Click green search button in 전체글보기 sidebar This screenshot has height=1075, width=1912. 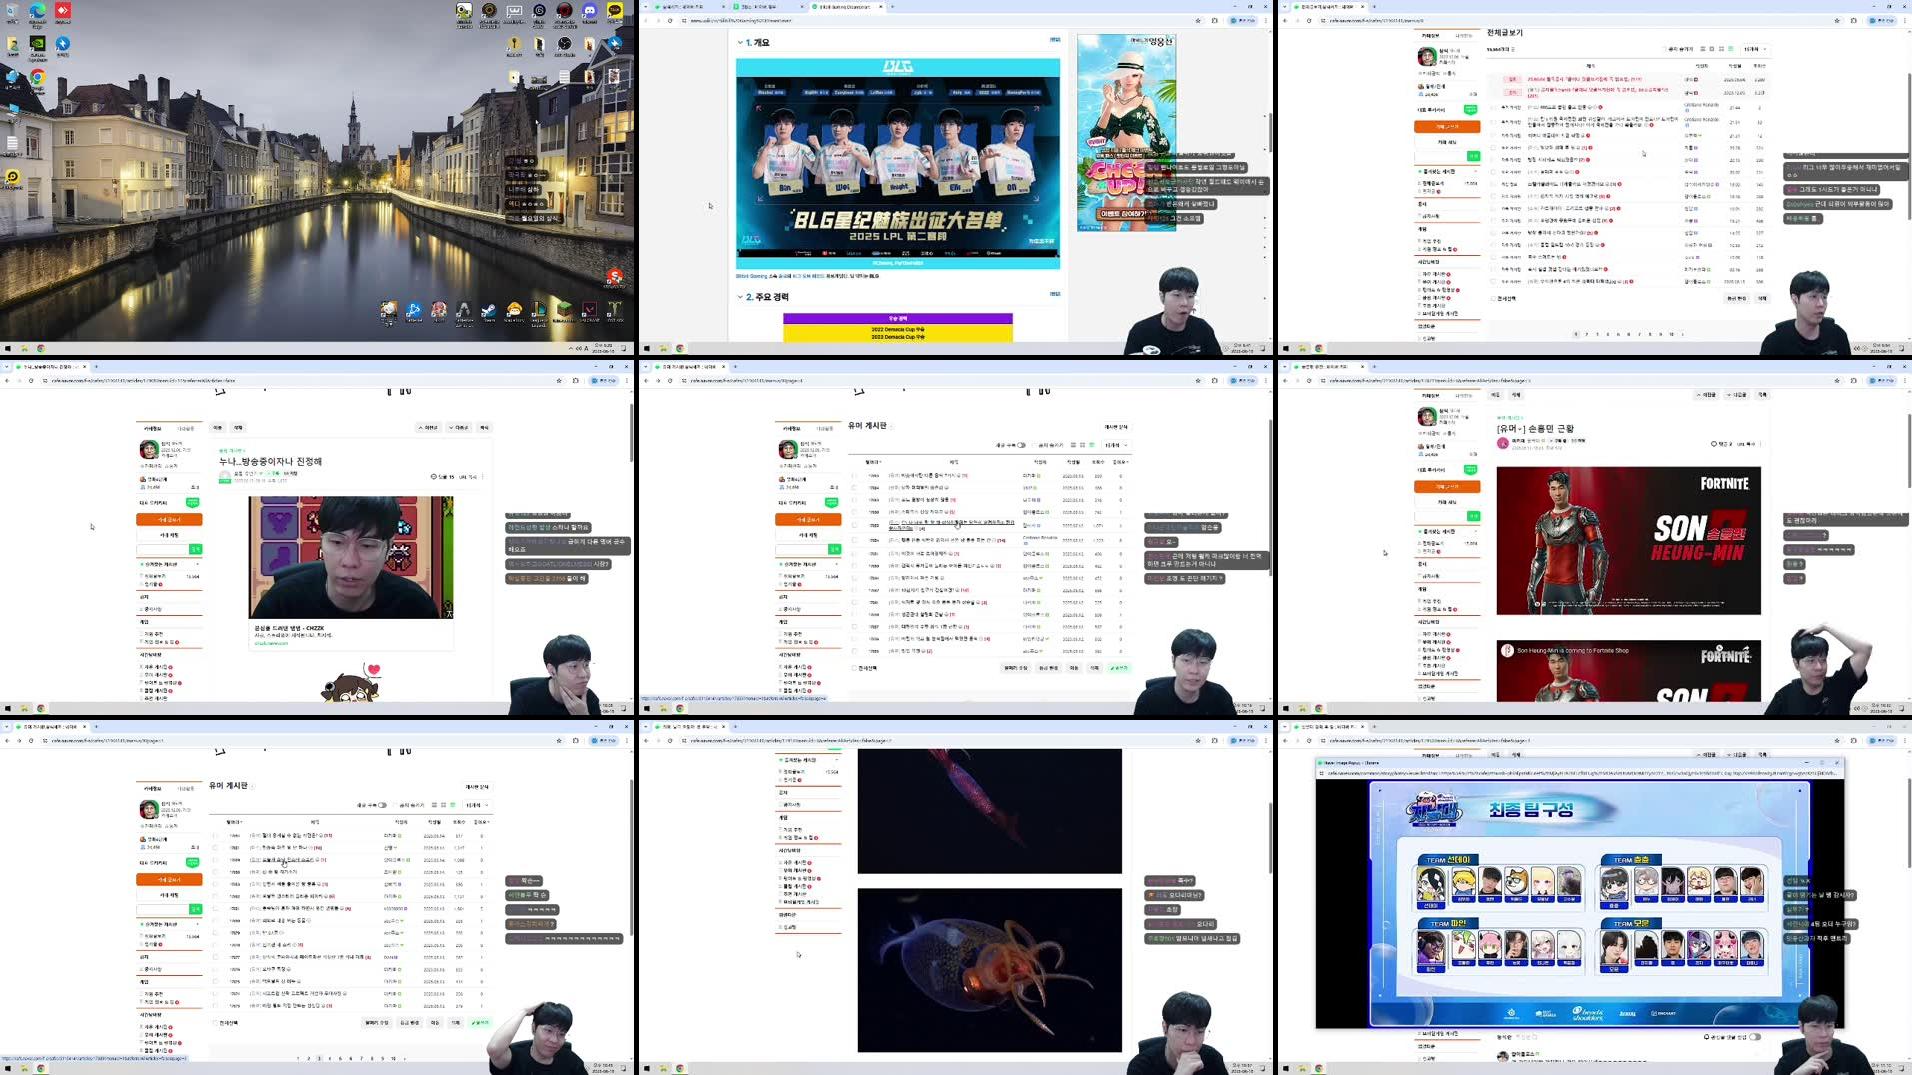[x=1473, y=156]
